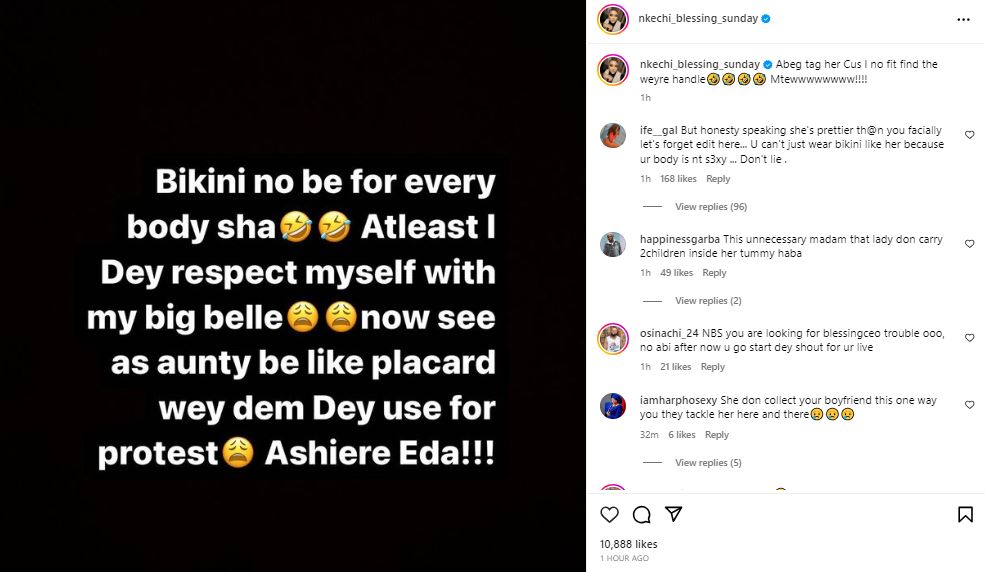985x572 pixels.
Task: Like the post with heart icon
Action: click(x=609, y=514)
